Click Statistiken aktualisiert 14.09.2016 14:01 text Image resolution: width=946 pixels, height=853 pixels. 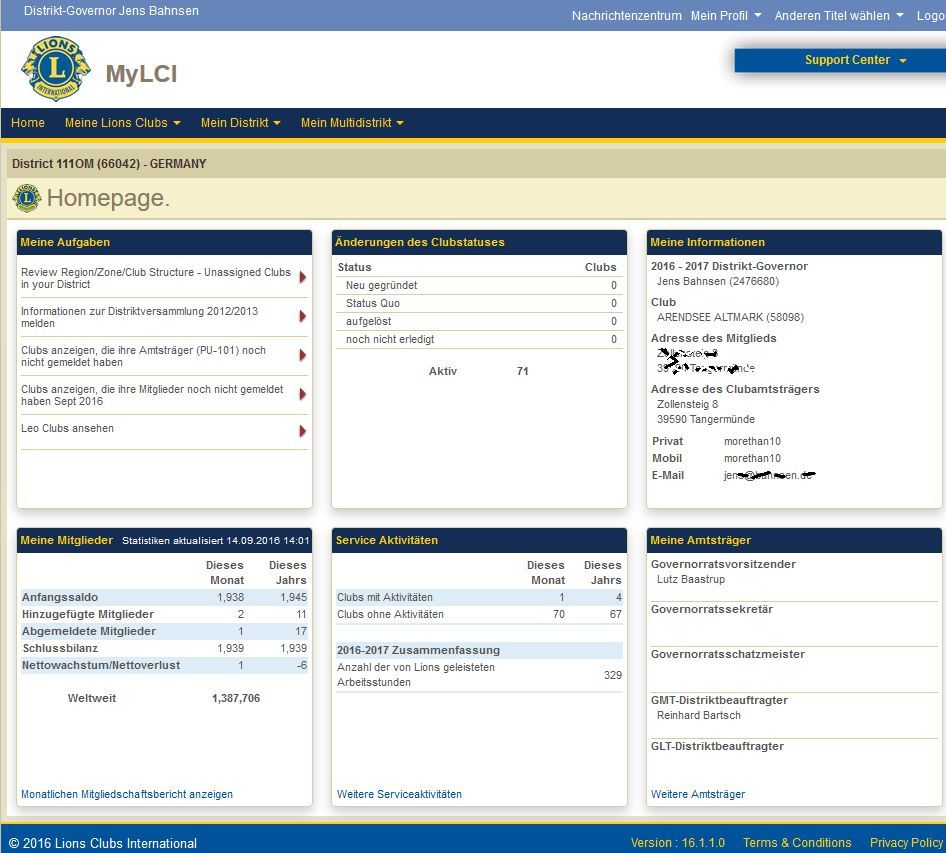[x=215, y=541]
